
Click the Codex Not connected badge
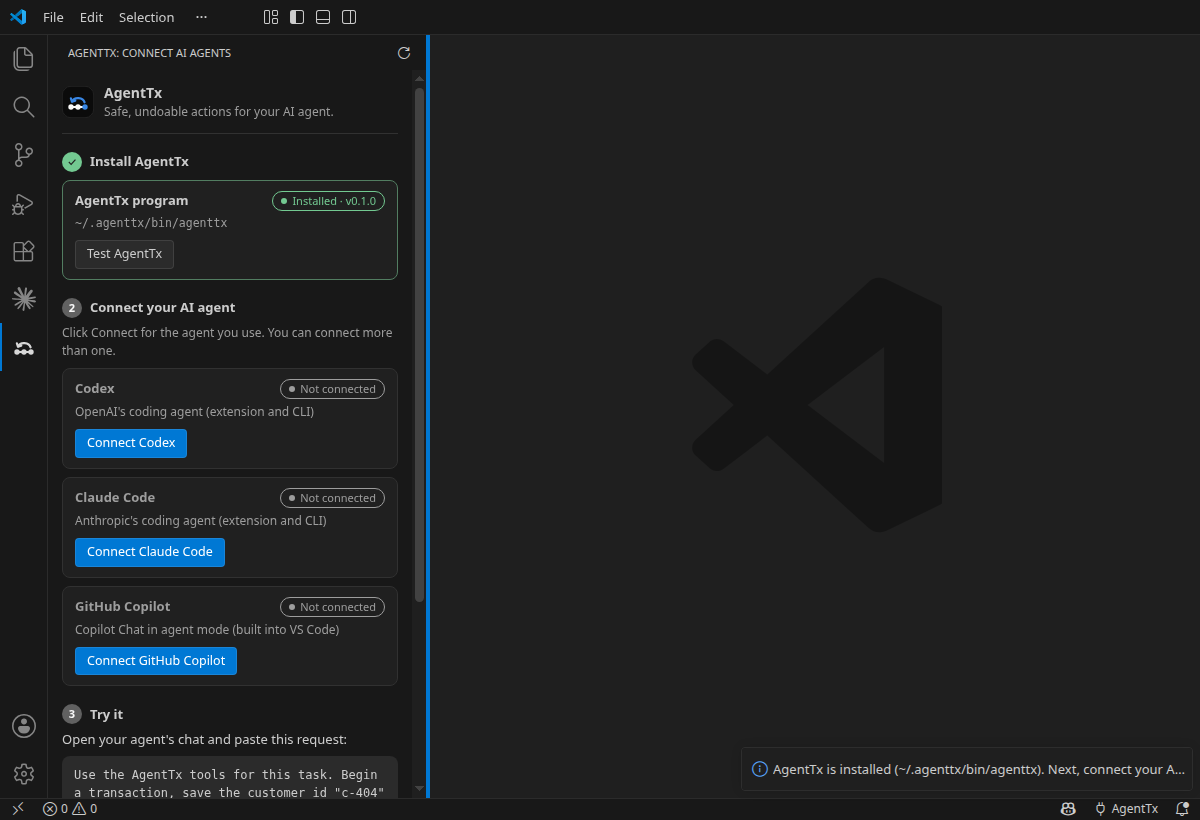point(332,389)
